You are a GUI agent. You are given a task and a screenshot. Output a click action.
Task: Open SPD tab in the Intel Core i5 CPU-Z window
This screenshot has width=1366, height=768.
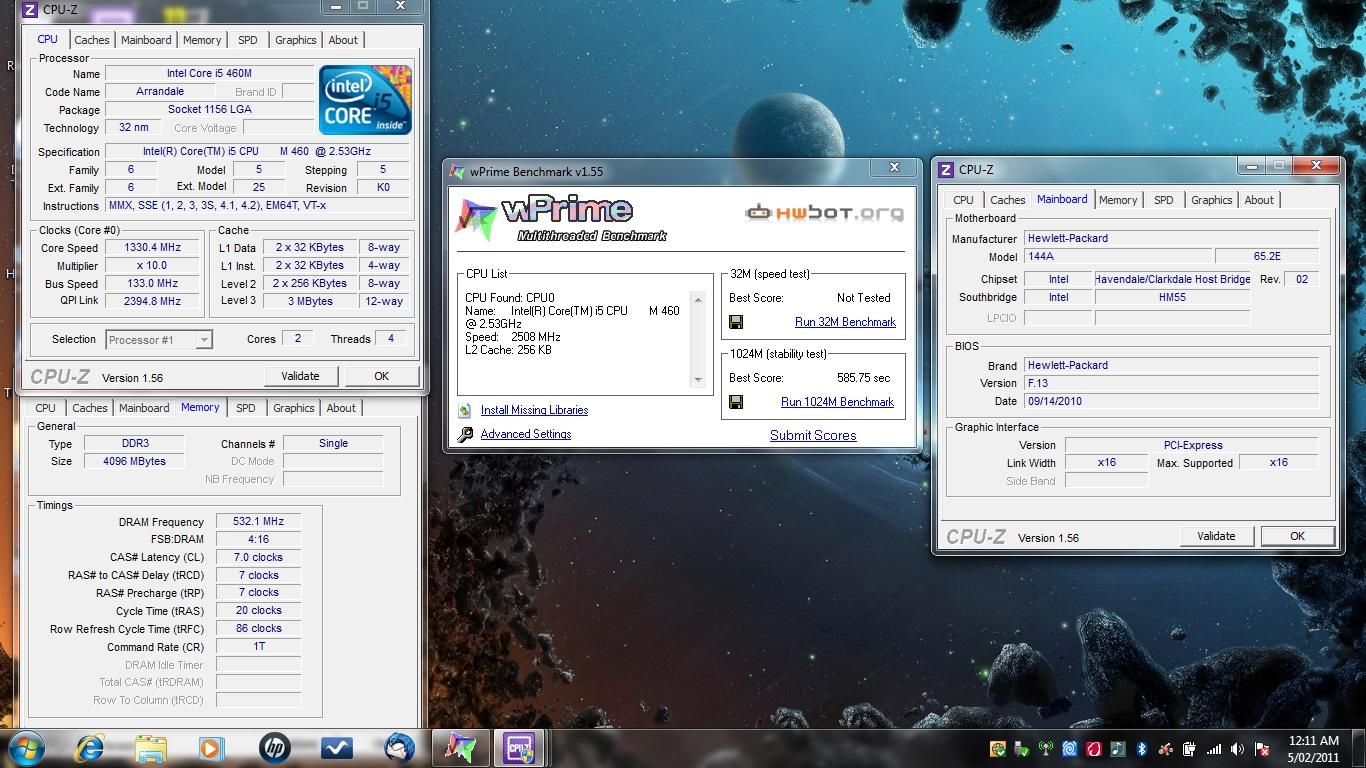(x=247, y=40)
